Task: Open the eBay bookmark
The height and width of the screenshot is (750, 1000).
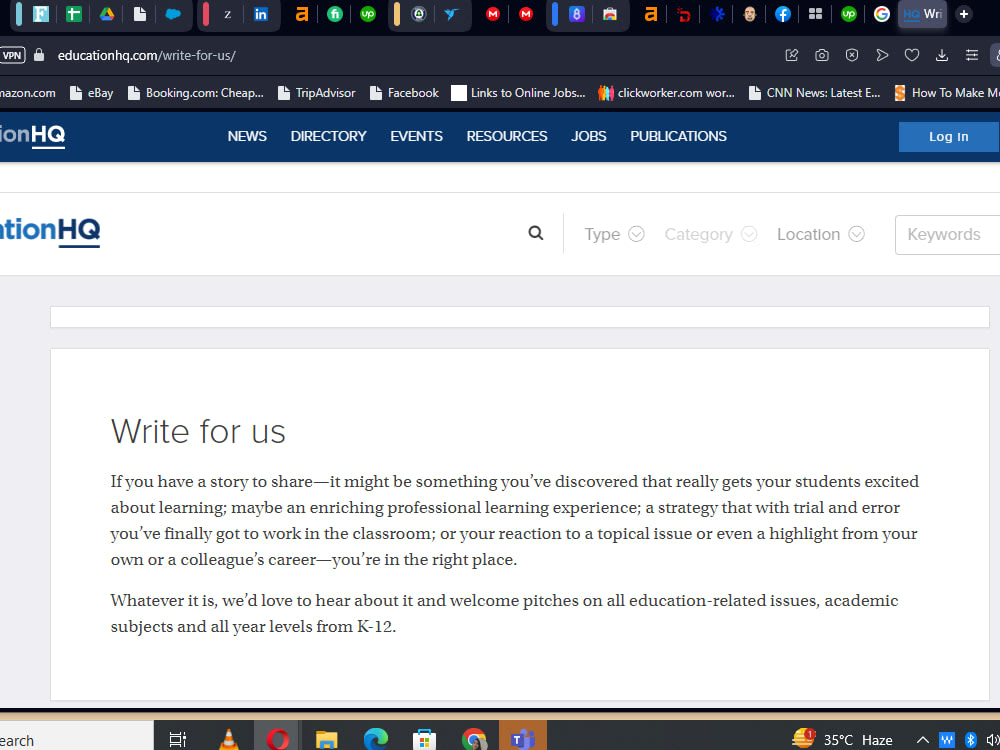Action: tap(92, 93)
